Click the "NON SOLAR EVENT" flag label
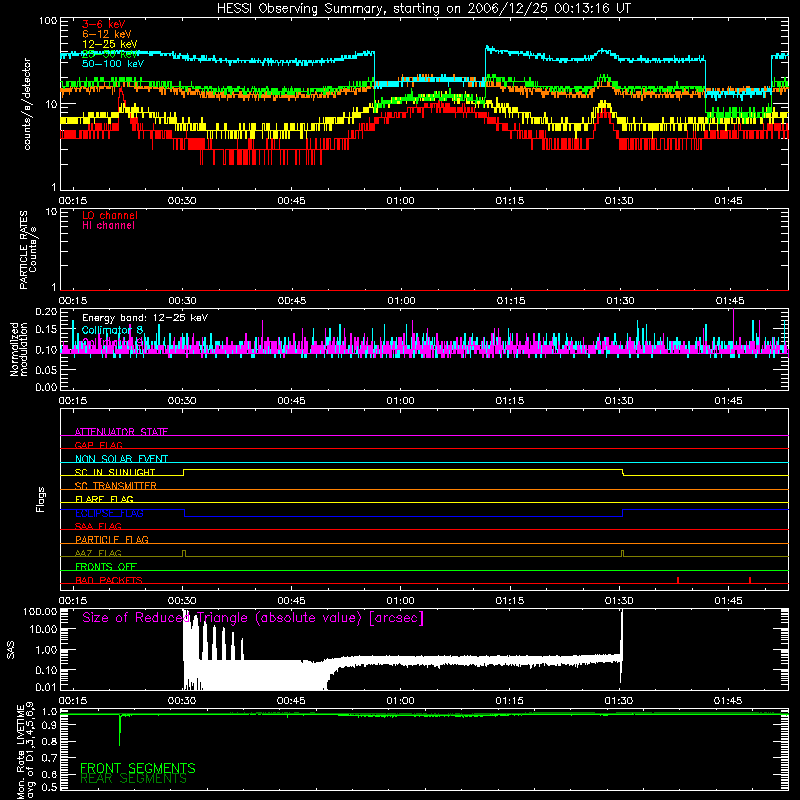 point(121,459)
